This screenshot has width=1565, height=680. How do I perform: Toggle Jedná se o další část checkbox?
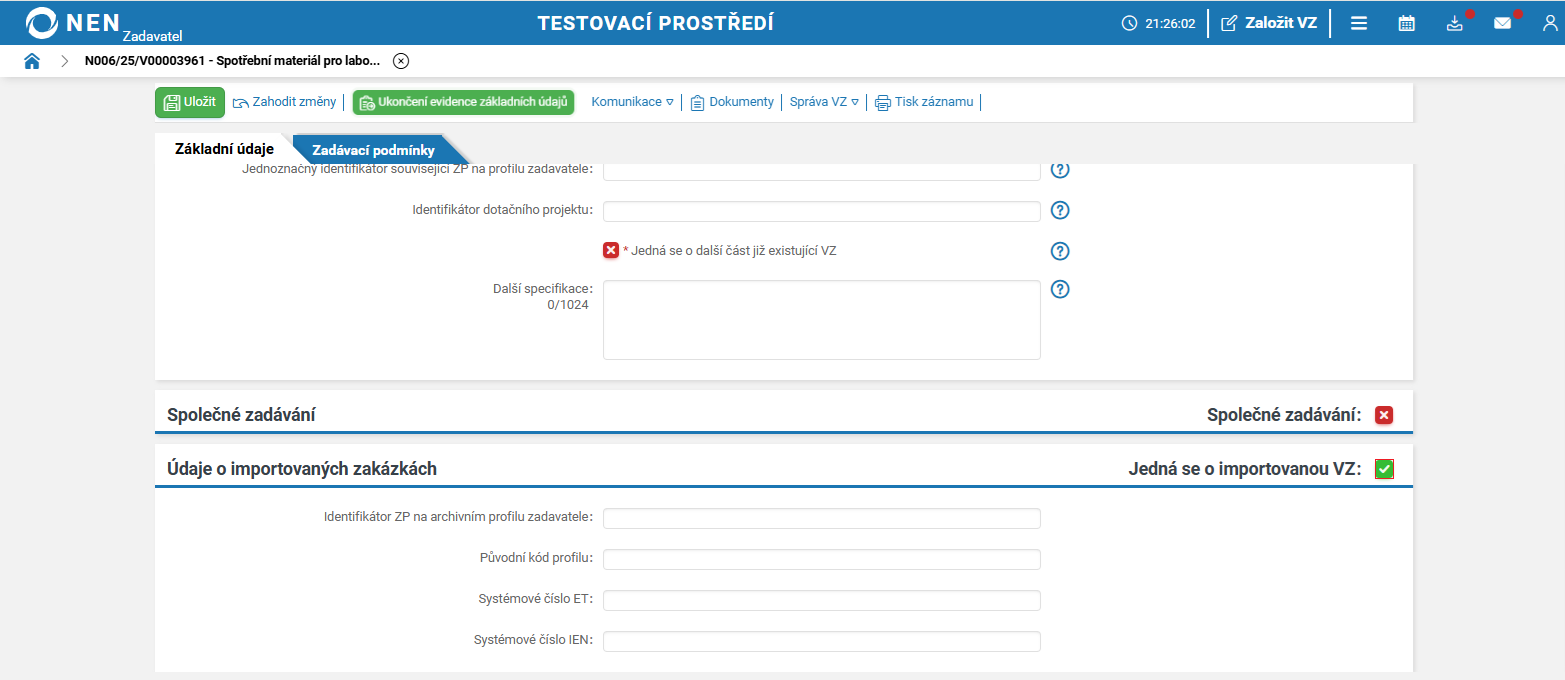tap(611, 250)
